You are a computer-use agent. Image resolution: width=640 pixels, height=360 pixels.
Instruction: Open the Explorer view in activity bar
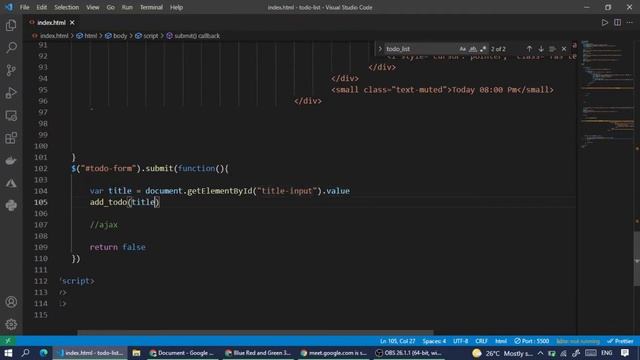click(11, 25)
